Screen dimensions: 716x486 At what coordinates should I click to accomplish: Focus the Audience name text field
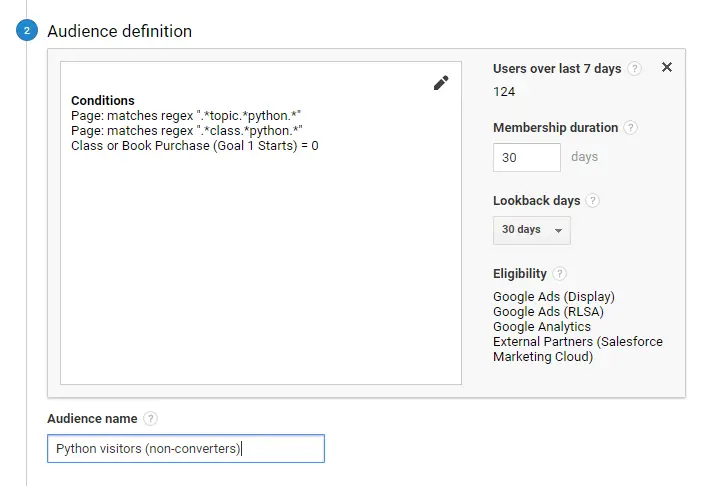186,449
